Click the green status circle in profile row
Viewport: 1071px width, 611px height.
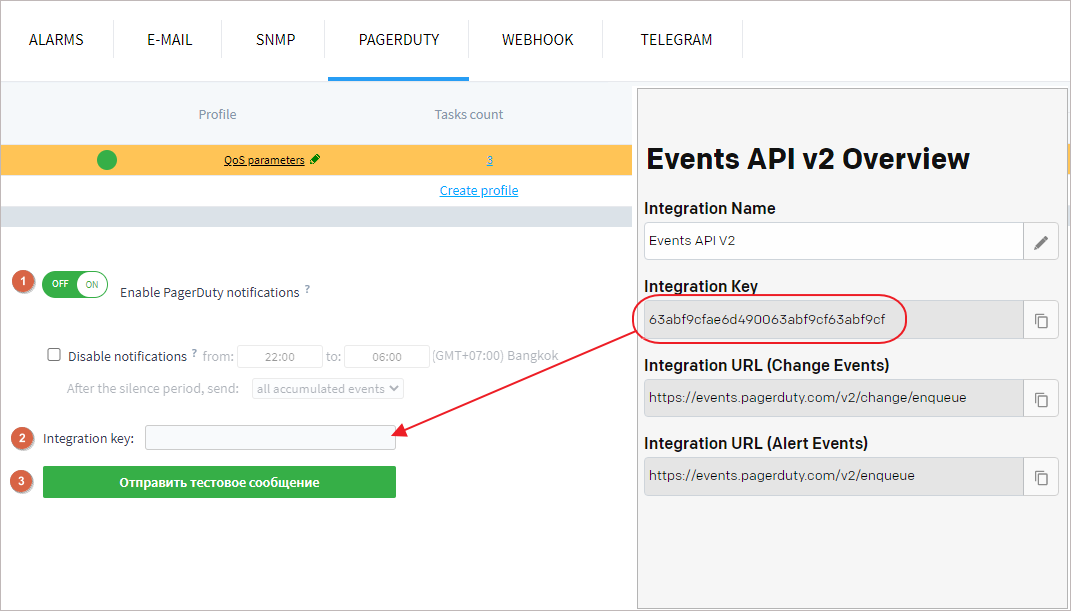click(x=107, y=160)
